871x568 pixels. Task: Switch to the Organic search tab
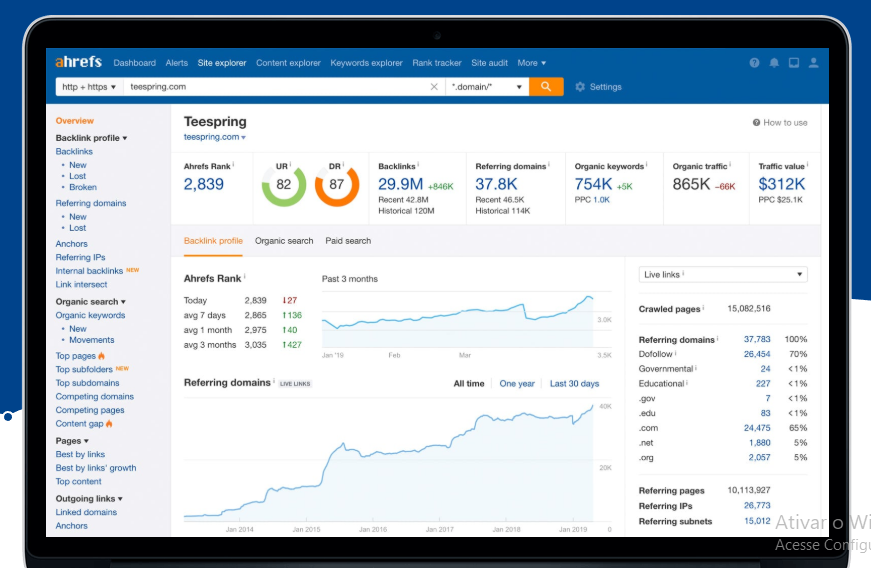(x=284, y=240)
